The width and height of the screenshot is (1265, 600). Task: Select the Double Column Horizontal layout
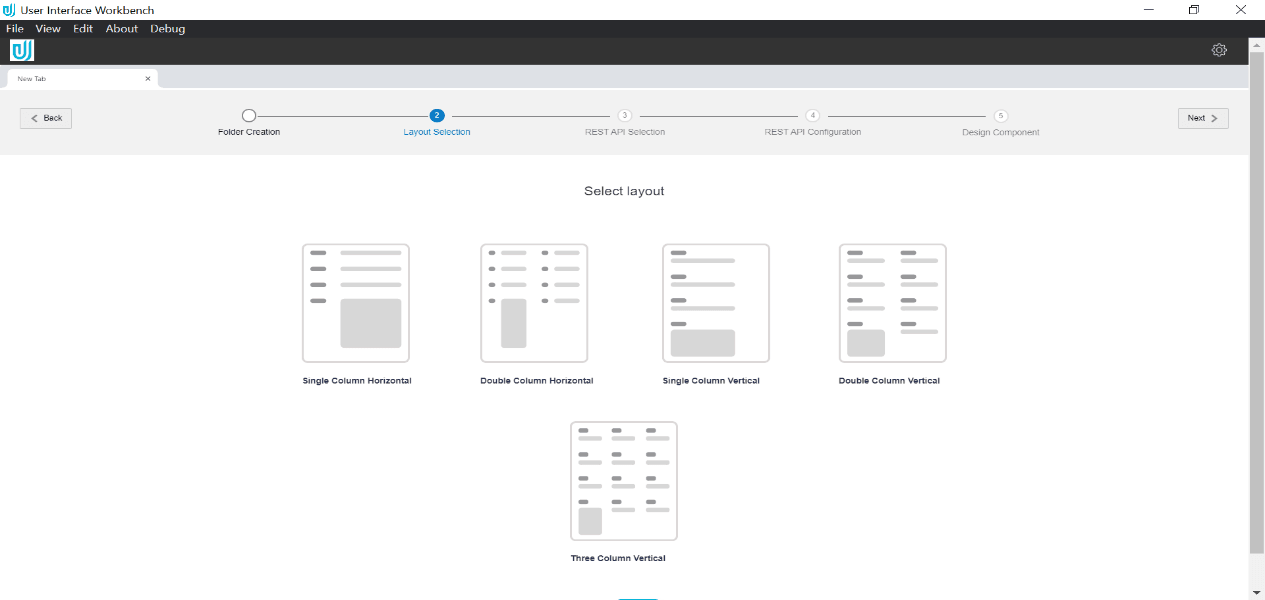coord(534,302)
